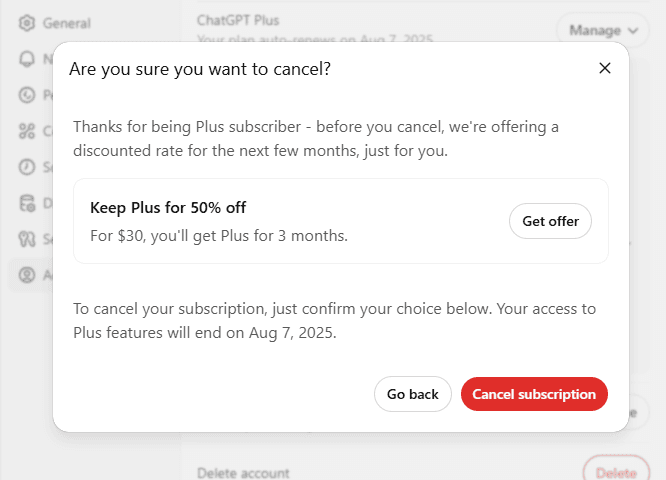Open the General tab label
666x480 pixels.
pos(67,23)
